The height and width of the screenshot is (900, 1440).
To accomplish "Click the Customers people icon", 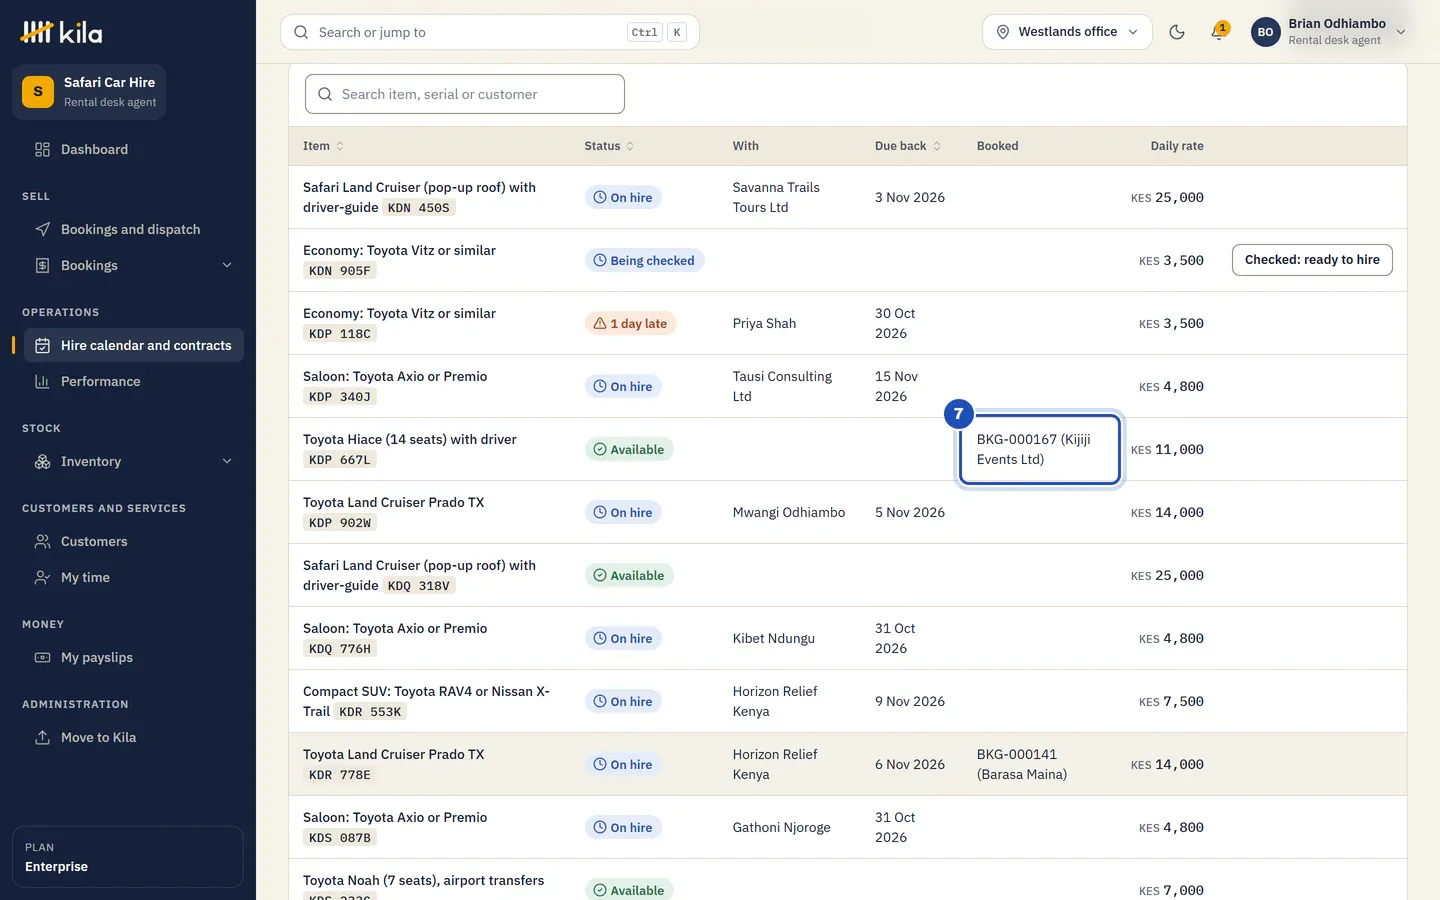I will [x=42, y=542].
